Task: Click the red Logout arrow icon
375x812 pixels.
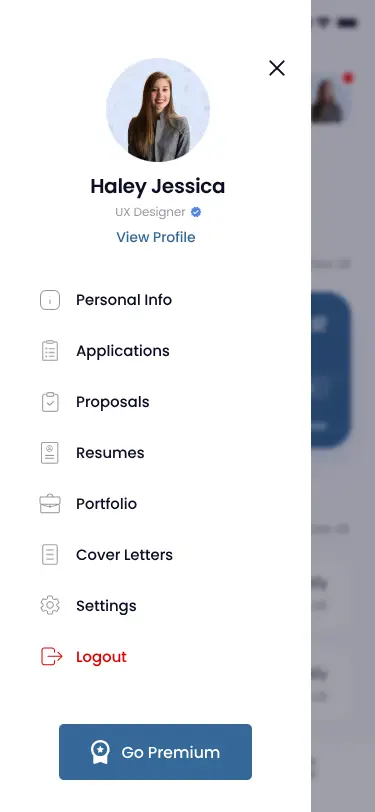Action: (x=51, y=657)
